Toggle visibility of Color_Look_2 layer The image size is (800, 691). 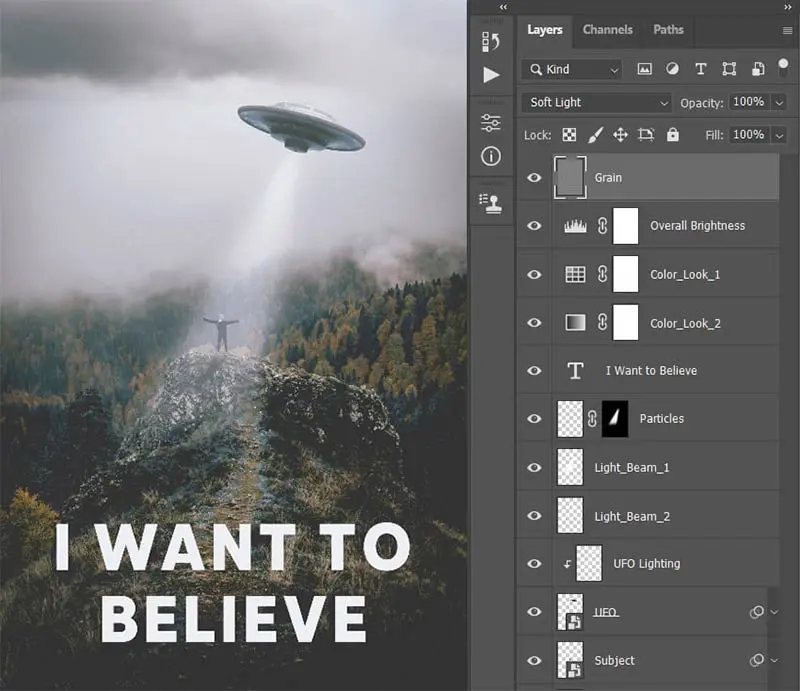534,323
